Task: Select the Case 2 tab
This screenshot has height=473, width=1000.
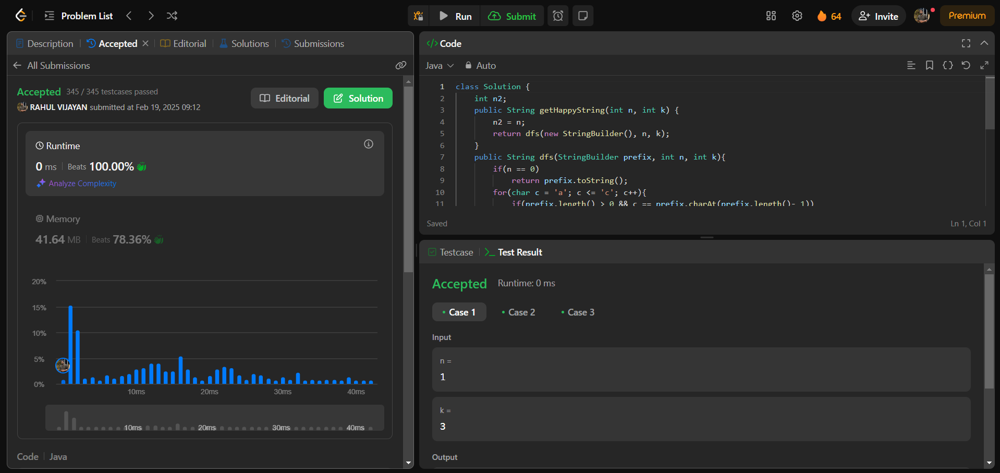Action: tap(518, 312)
